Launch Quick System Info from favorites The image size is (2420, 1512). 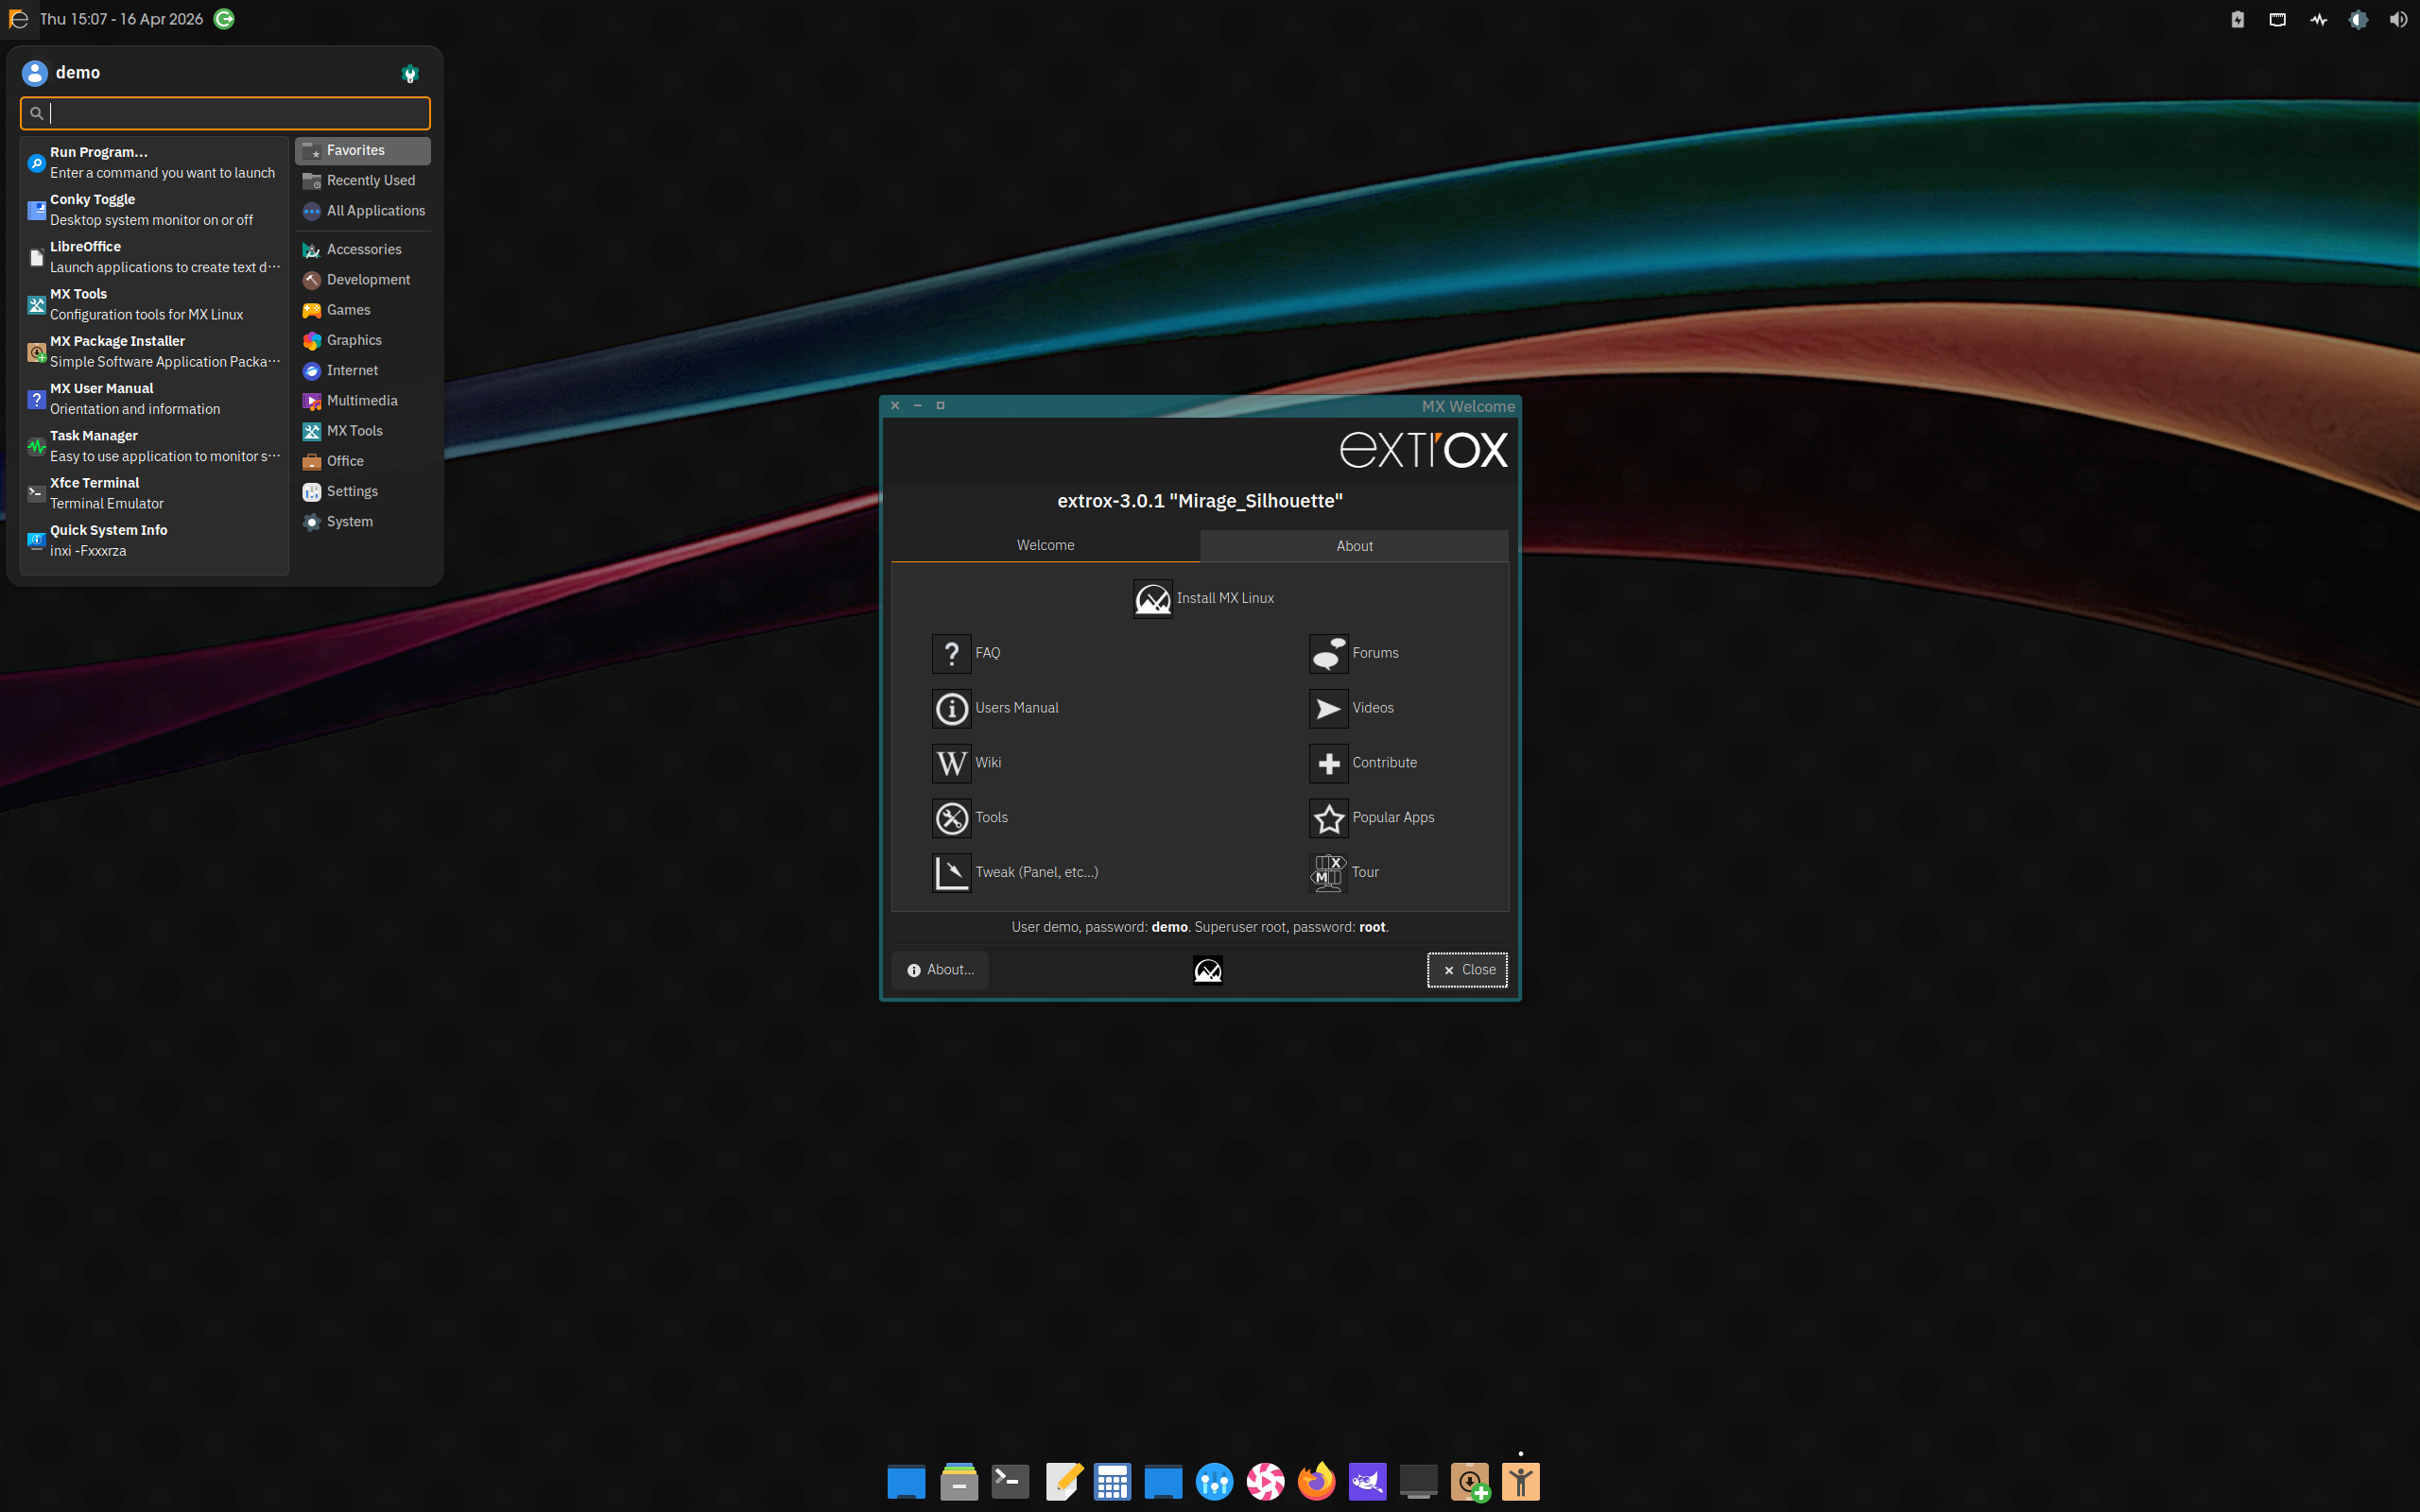click(154, 541)
